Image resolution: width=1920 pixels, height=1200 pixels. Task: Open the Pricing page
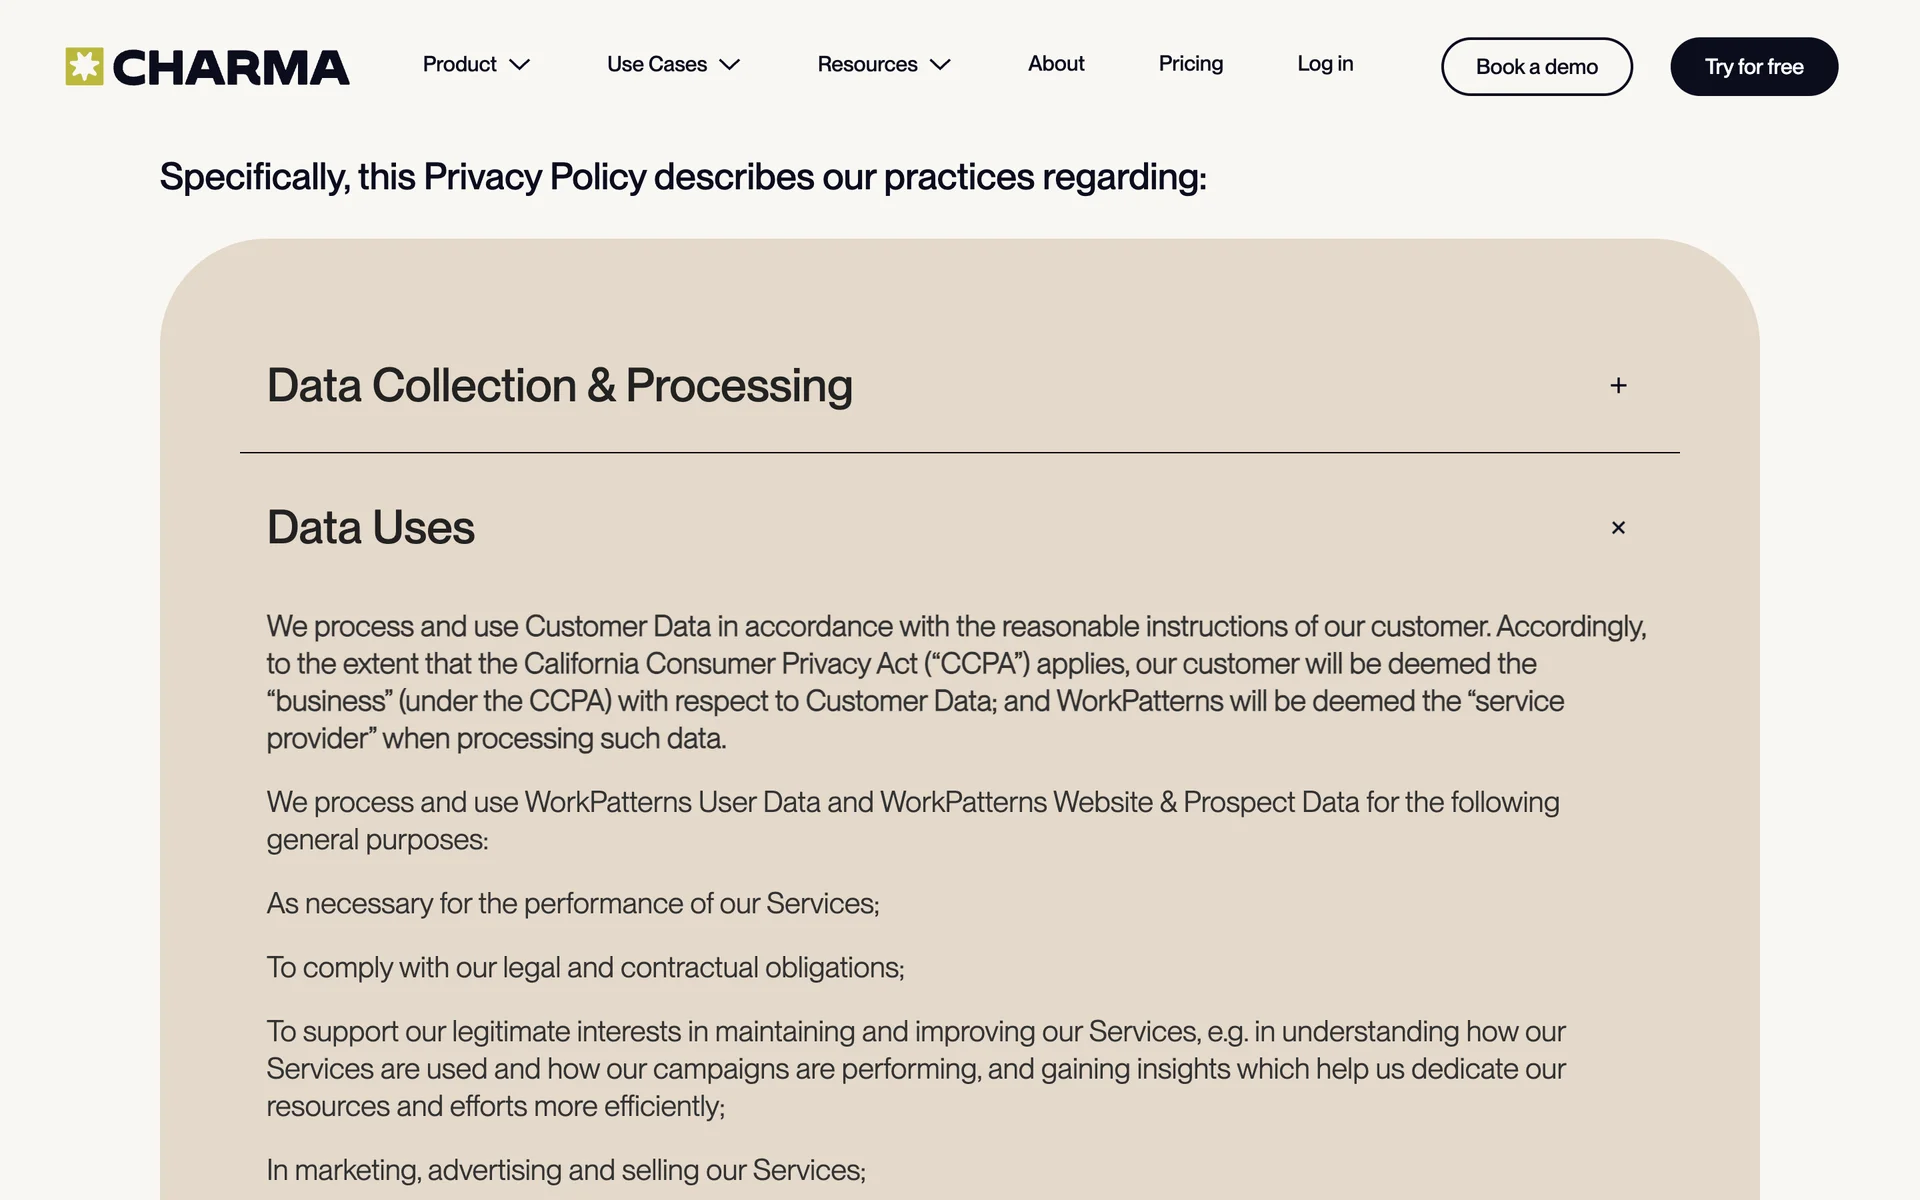(1190, 64)
